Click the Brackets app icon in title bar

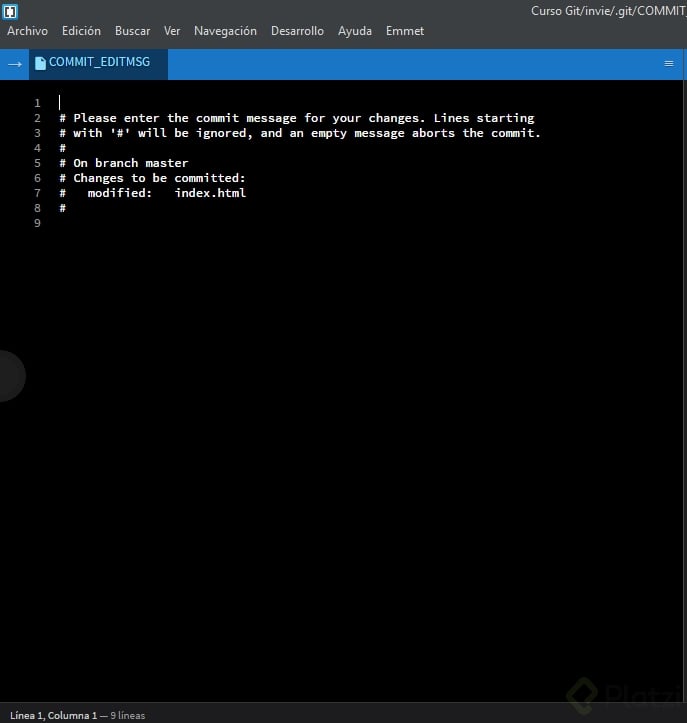pyautogui.click(x=10, y=12)
